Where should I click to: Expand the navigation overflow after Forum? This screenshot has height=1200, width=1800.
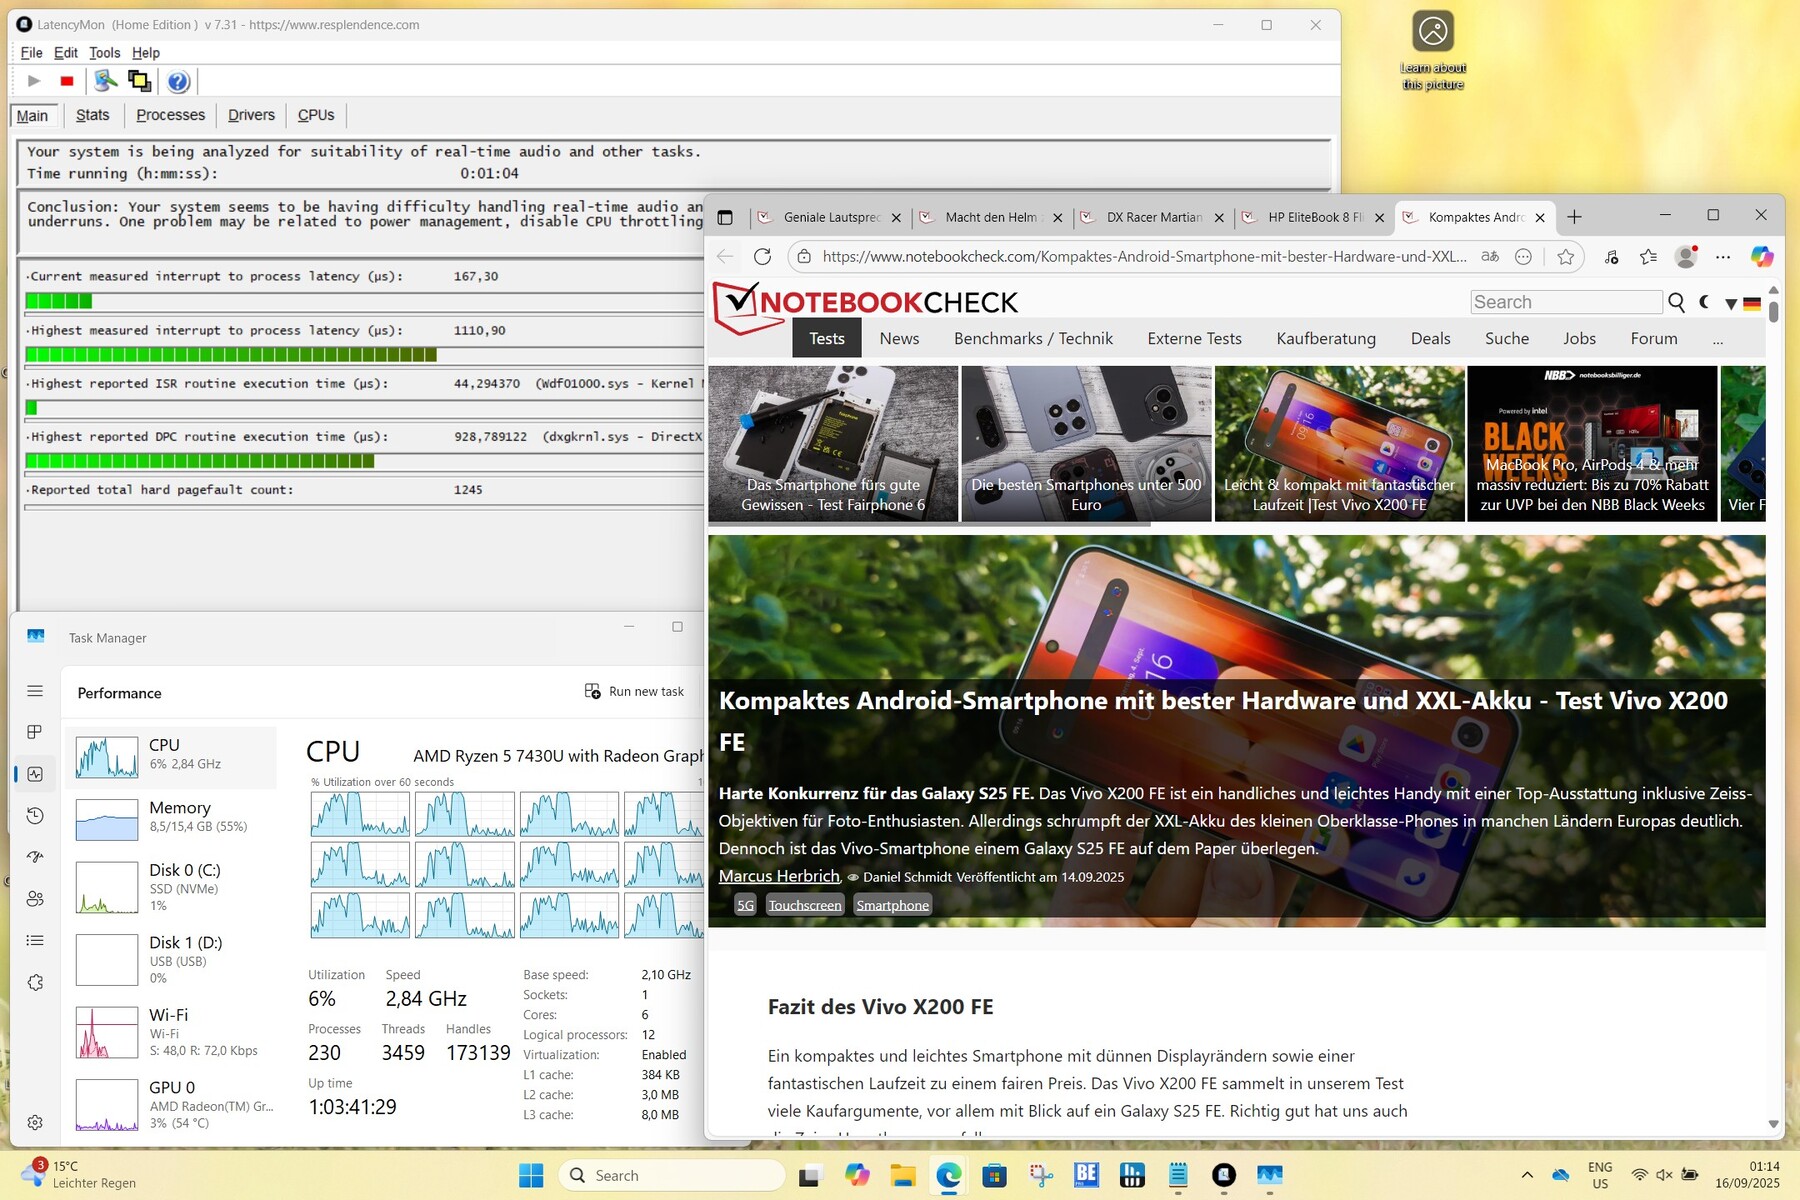pyautogui.click(x=1718, y=340)
